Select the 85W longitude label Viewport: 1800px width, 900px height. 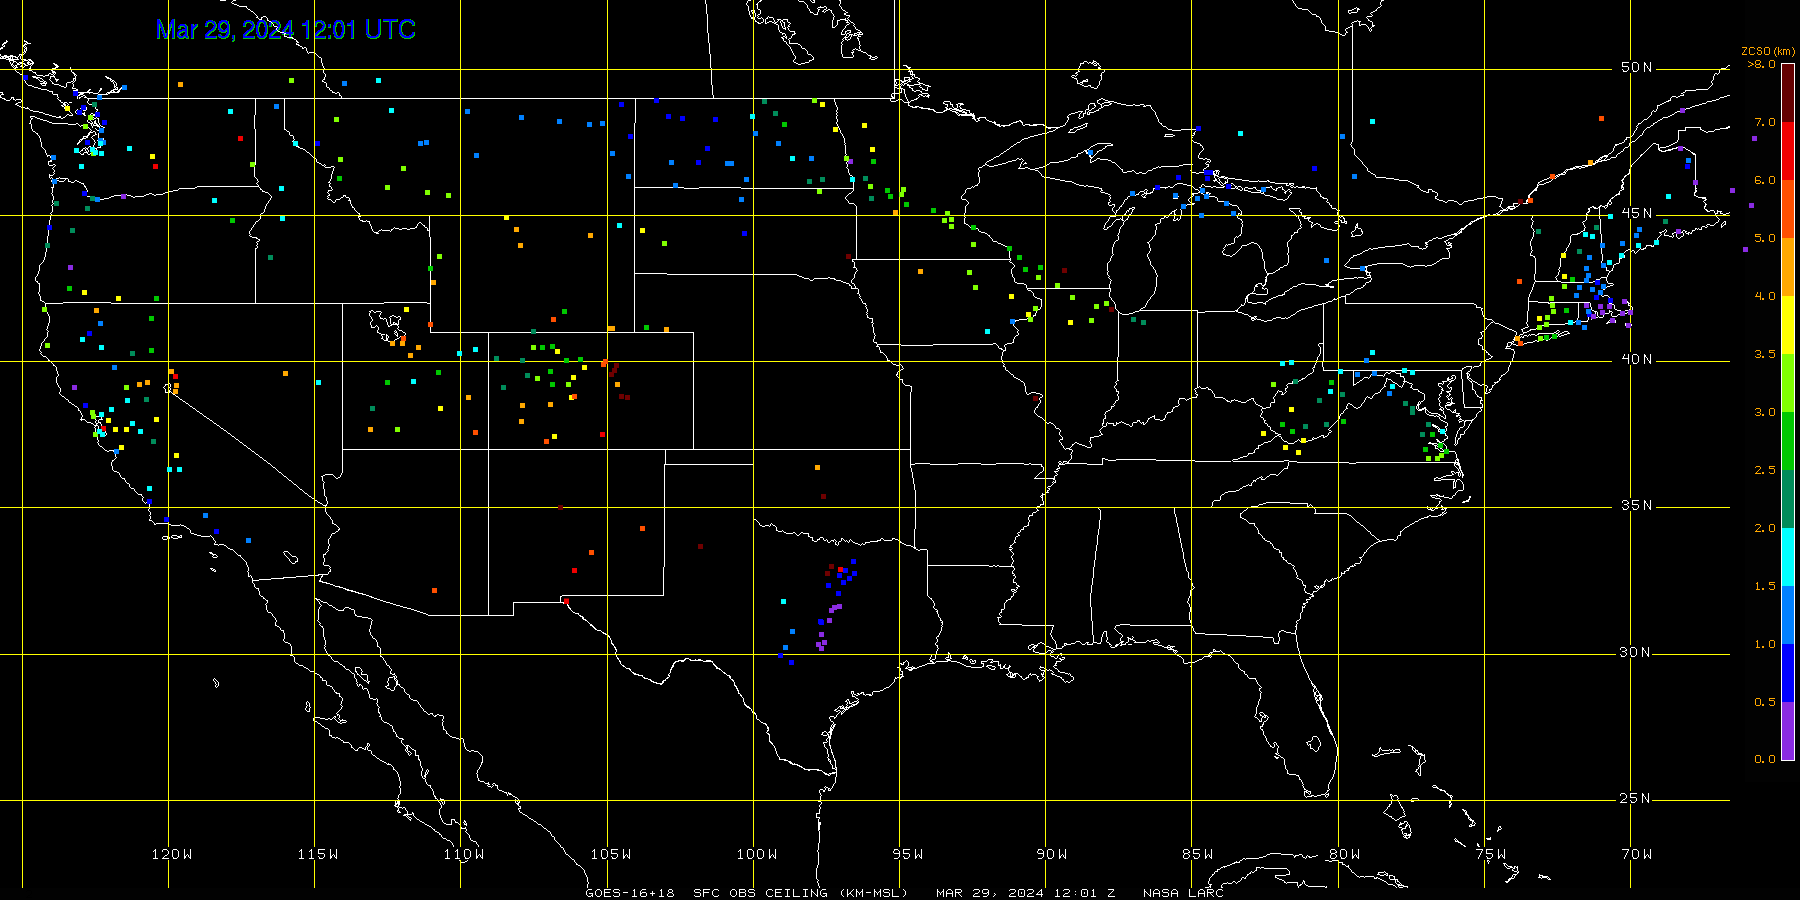pyautogui.click(x=1198, y=855)
